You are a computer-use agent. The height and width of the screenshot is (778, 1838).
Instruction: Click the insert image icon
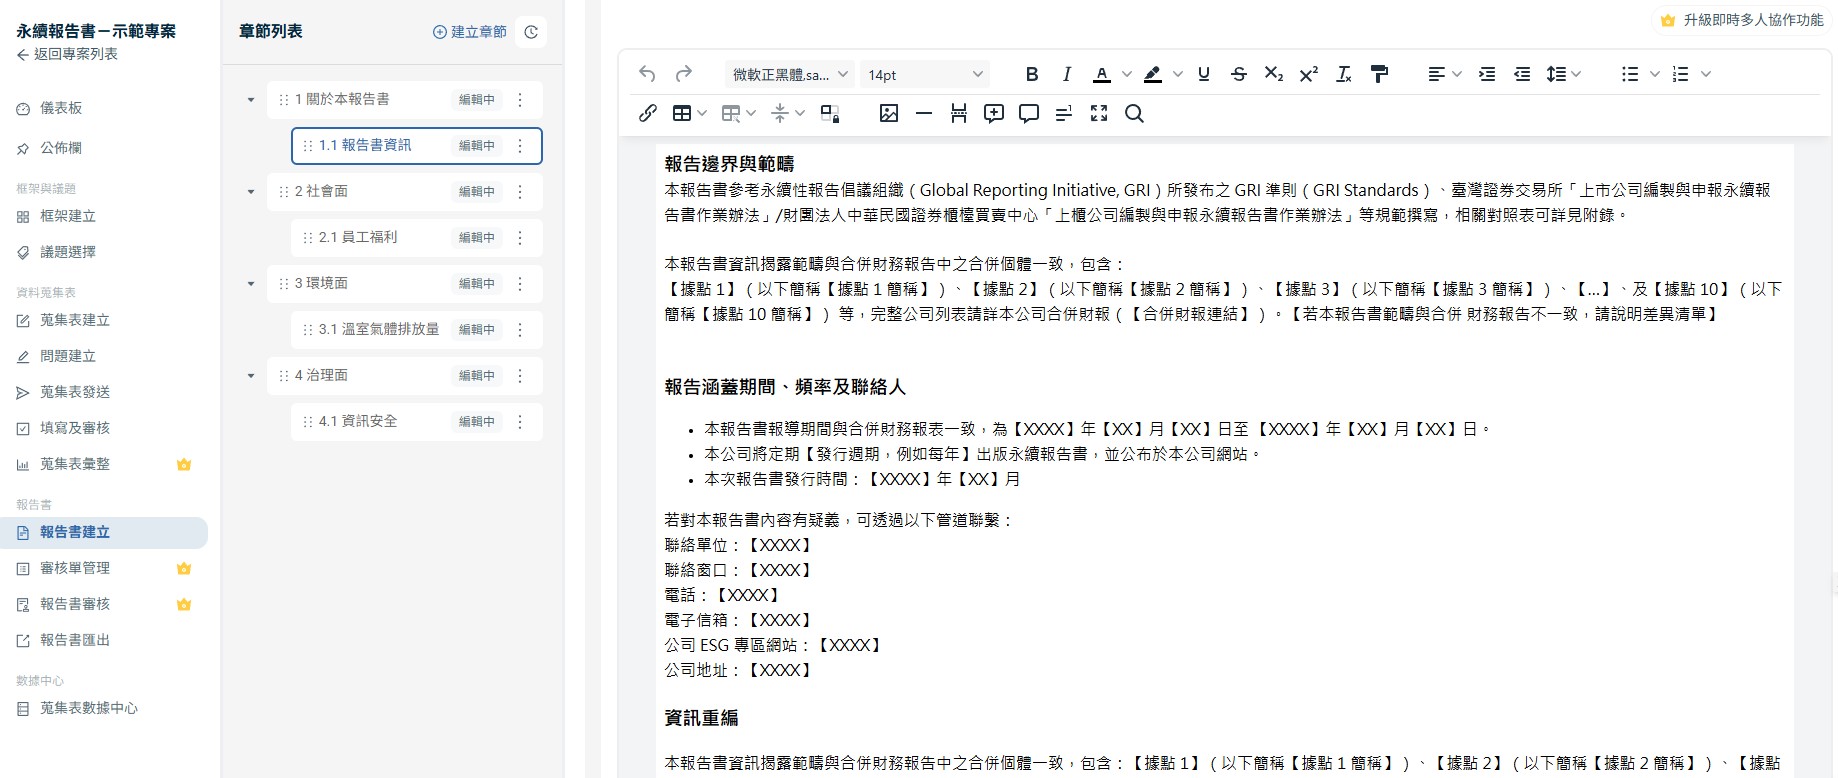pos(888,113)
